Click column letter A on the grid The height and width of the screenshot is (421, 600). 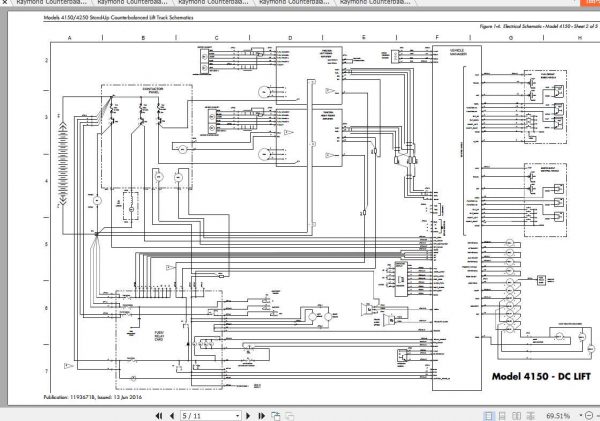point(69,38)
